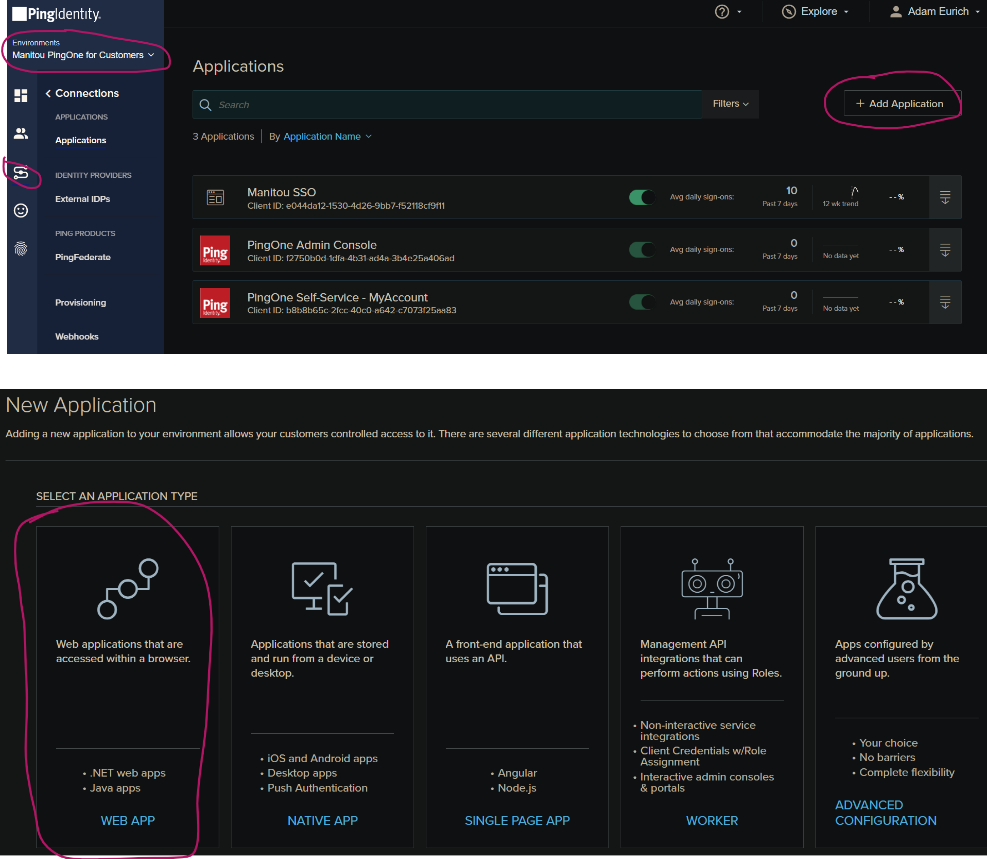The width and height of the screenshot is (988, 859).
Task: Click the PingOne Self-Service Ping logo
Action: tap(215, 303)
